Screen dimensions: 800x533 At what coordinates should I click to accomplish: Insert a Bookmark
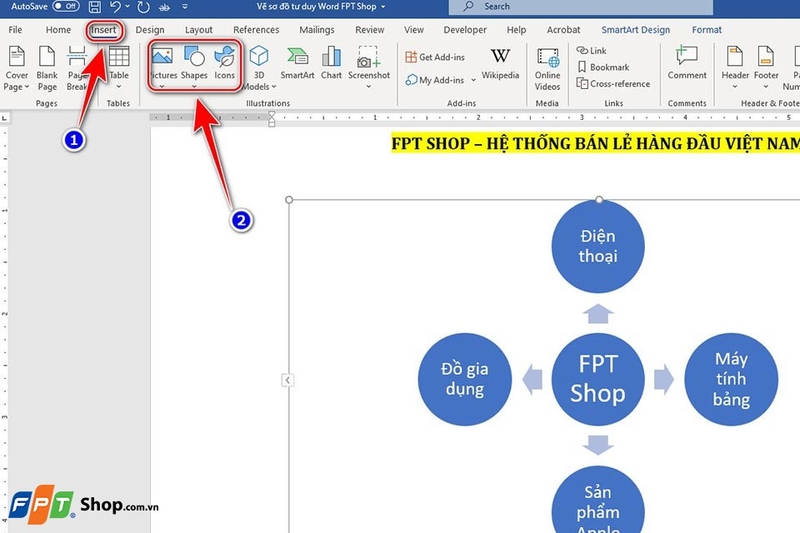click(603, 67)
